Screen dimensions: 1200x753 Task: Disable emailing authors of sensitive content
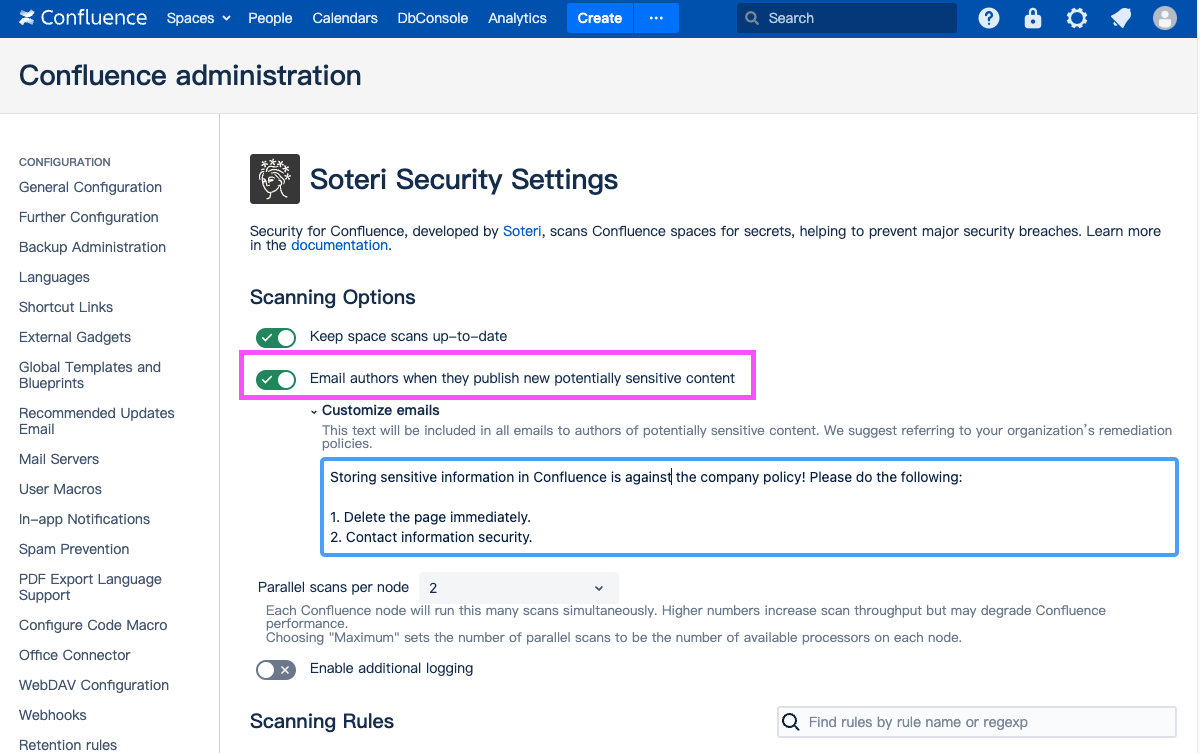(276, 379)
